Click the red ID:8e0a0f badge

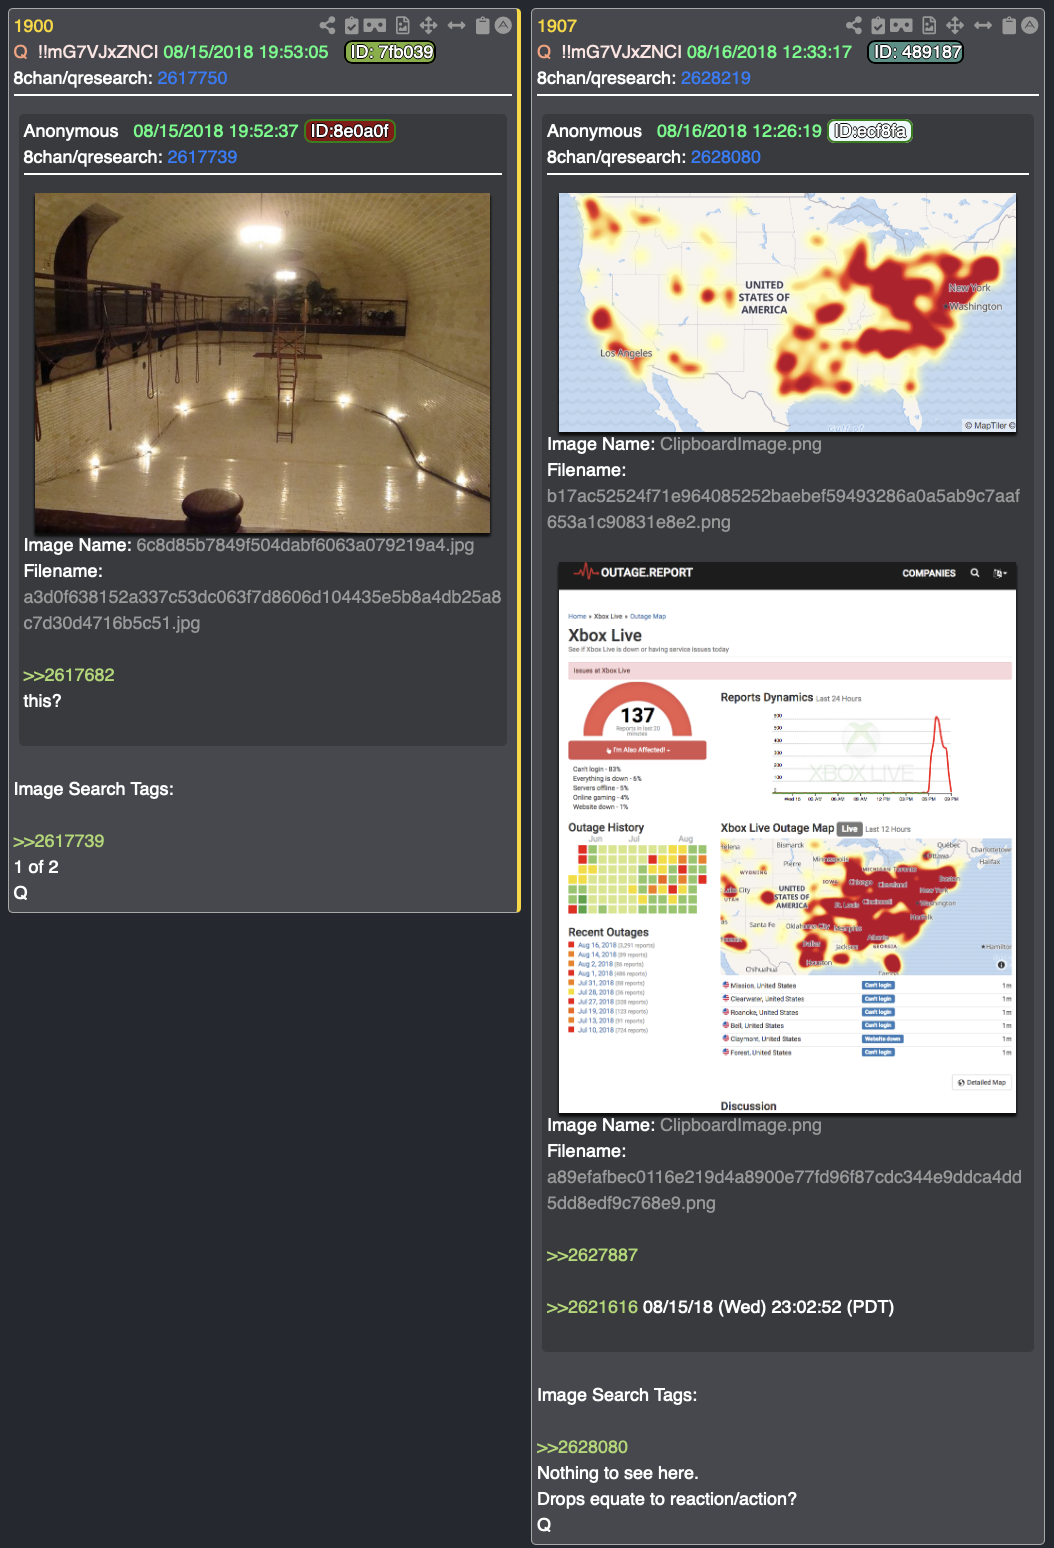(350, 131)
